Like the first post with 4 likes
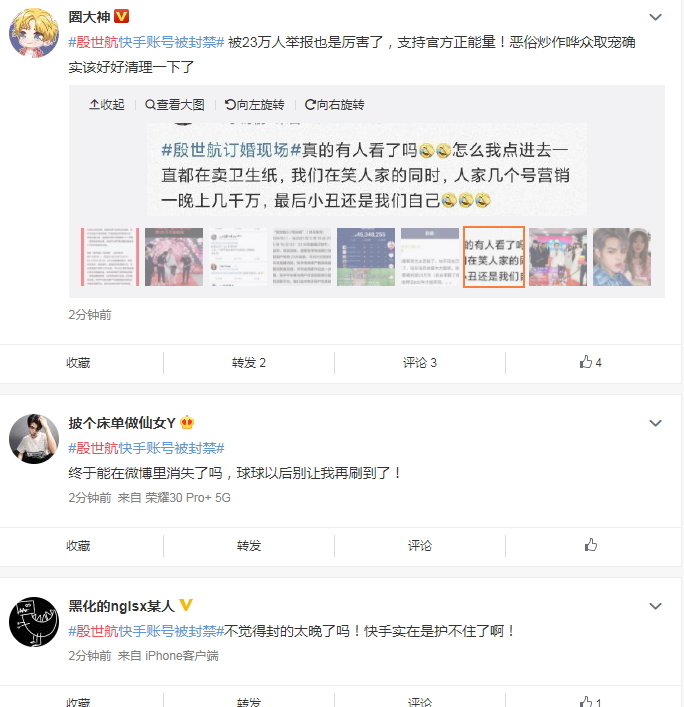684x707 pixels. pos(591,362)
